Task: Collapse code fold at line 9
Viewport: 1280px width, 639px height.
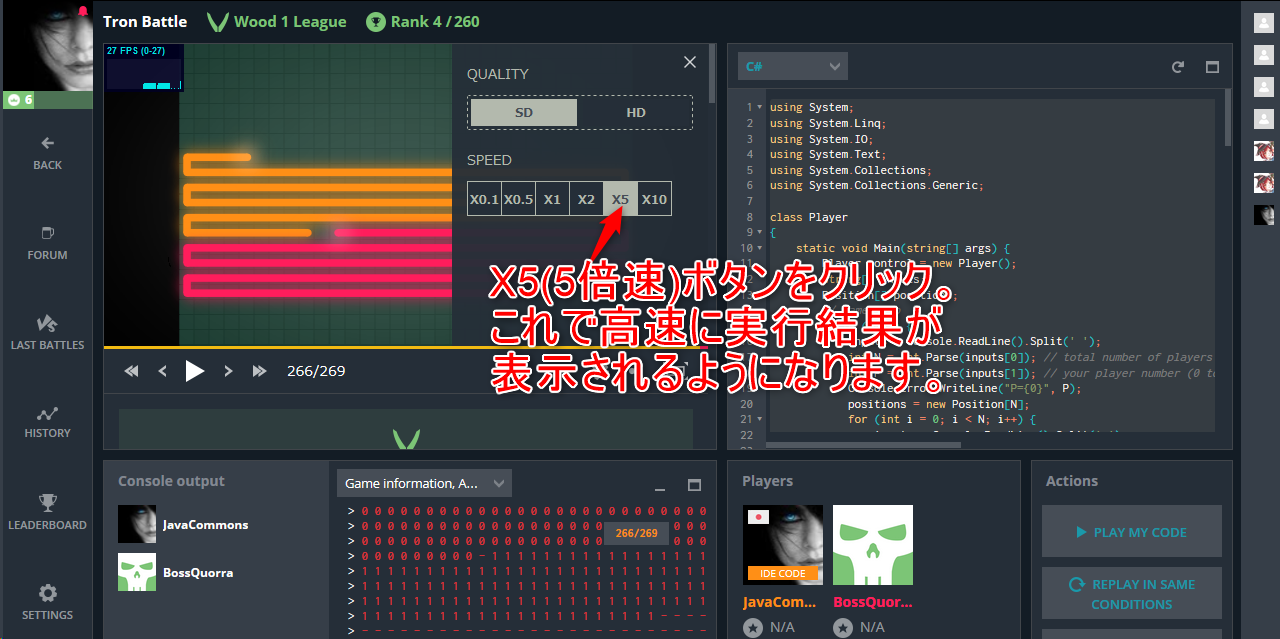Action: point(760,233)
